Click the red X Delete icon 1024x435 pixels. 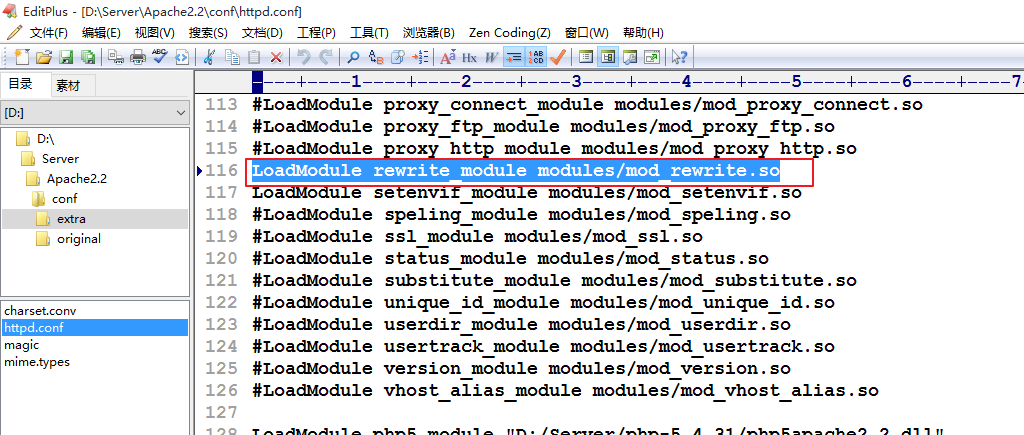[x=276, y=57]
